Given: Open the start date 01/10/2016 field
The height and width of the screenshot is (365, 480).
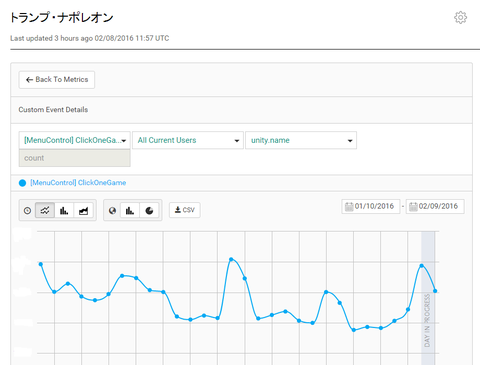Looking at the screenshot, I should [x=371, y=206].
